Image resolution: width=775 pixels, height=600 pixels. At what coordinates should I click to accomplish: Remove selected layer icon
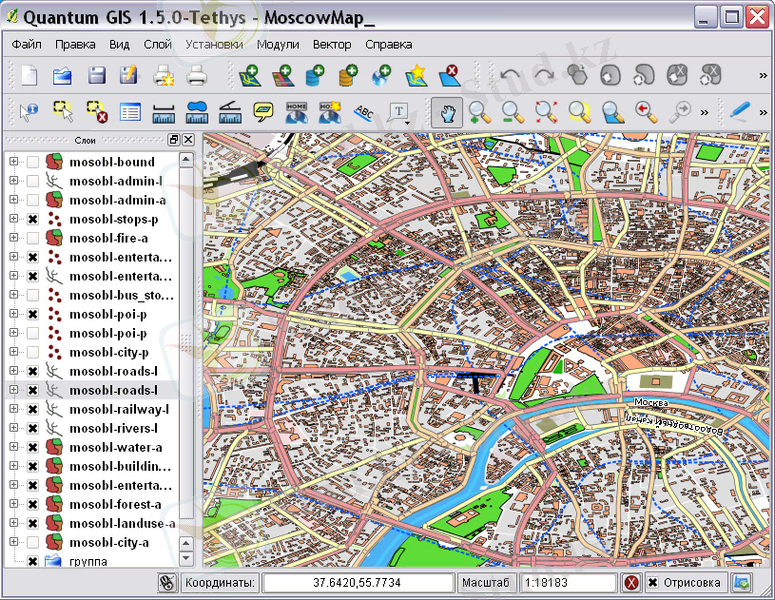point(449,76)
